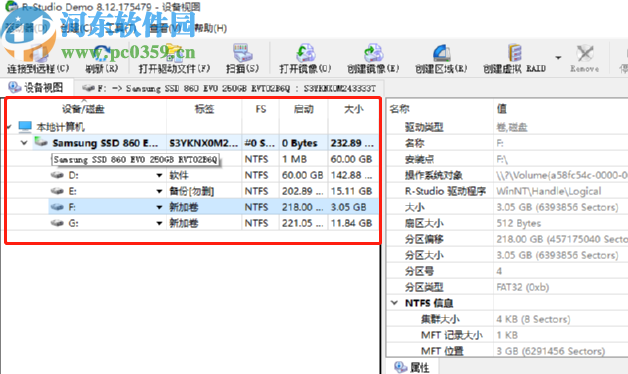Viewport: 628px width, 374px height.
Task: Sort by the Label column header
Action: [204, 109]
